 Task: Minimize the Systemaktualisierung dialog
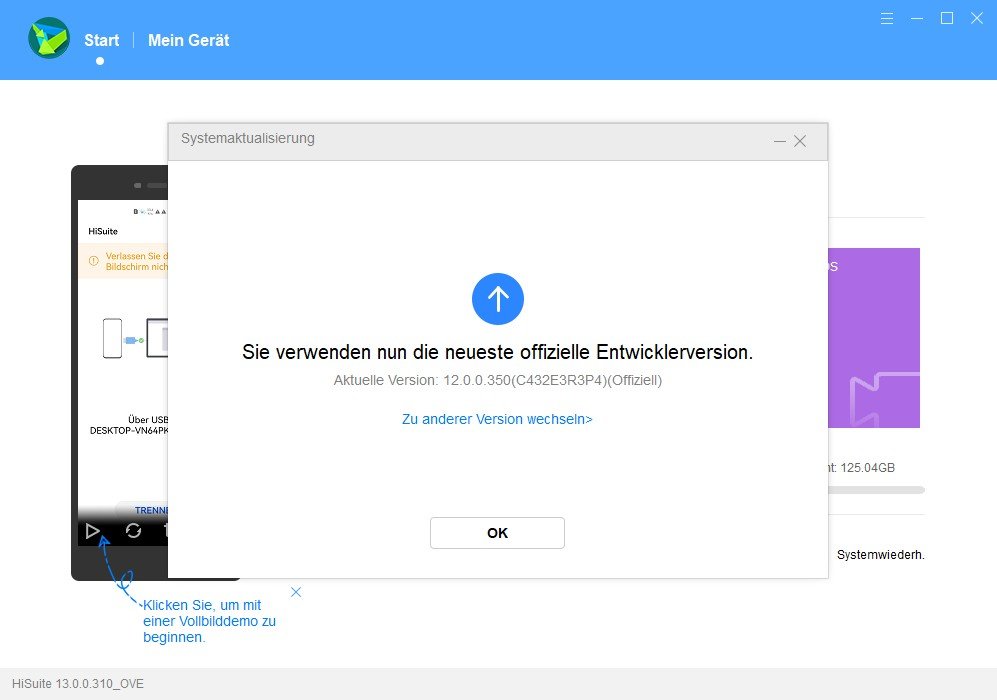pyautogui.click(x=780, y=141)
